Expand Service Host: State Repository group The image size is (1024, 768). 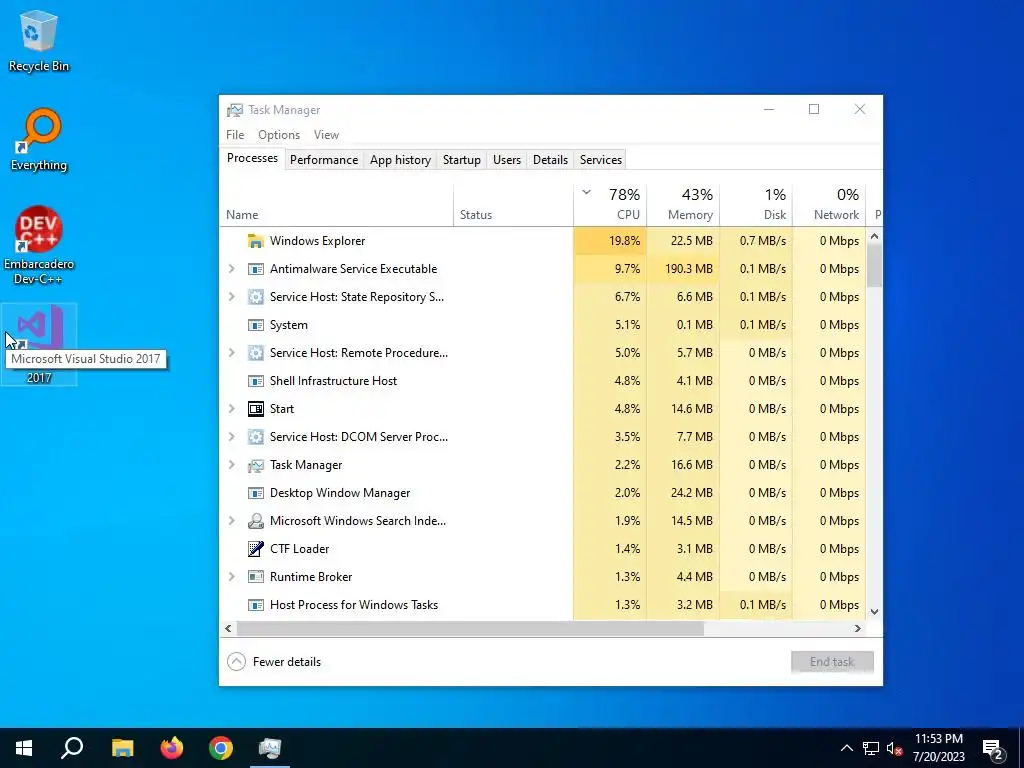[x=232, y=297]
